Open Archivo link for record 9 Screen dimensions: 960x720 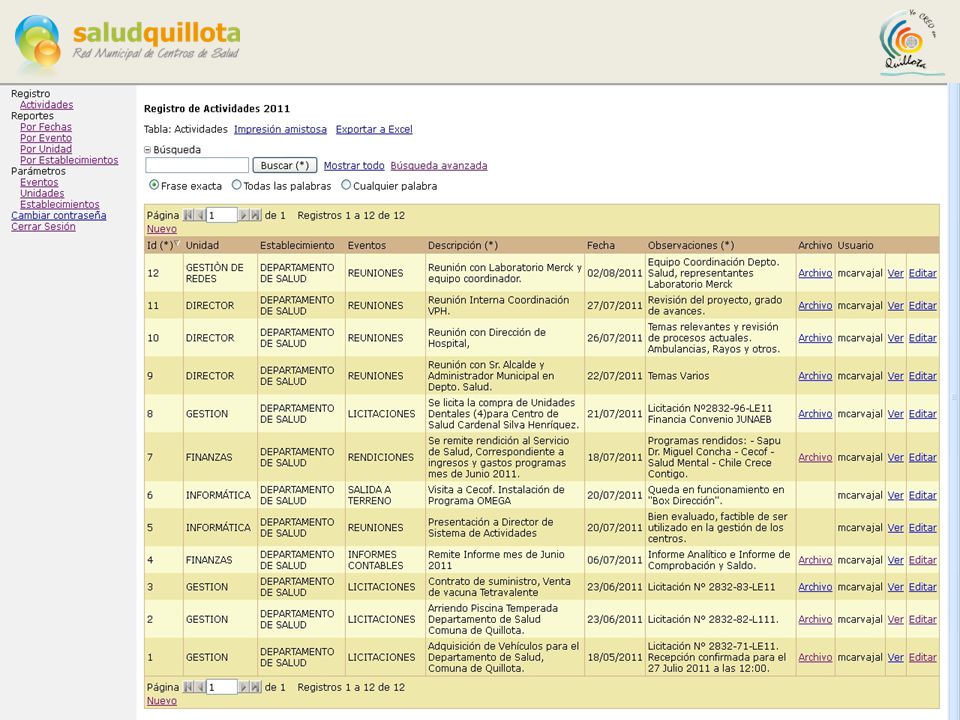click(815, 376)
